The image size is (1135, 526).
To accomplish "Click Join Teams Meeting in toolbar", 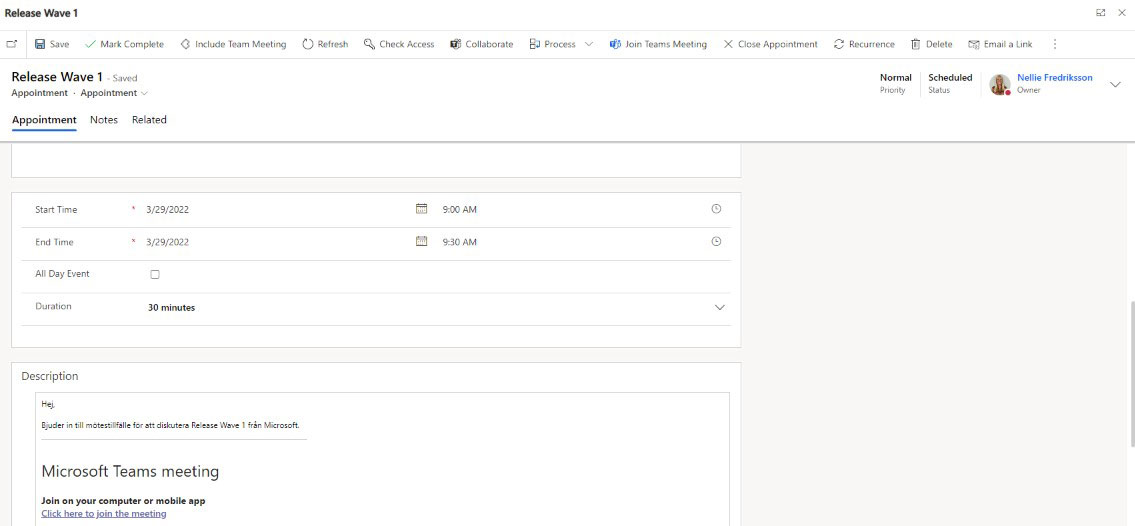I will [658, 44].
